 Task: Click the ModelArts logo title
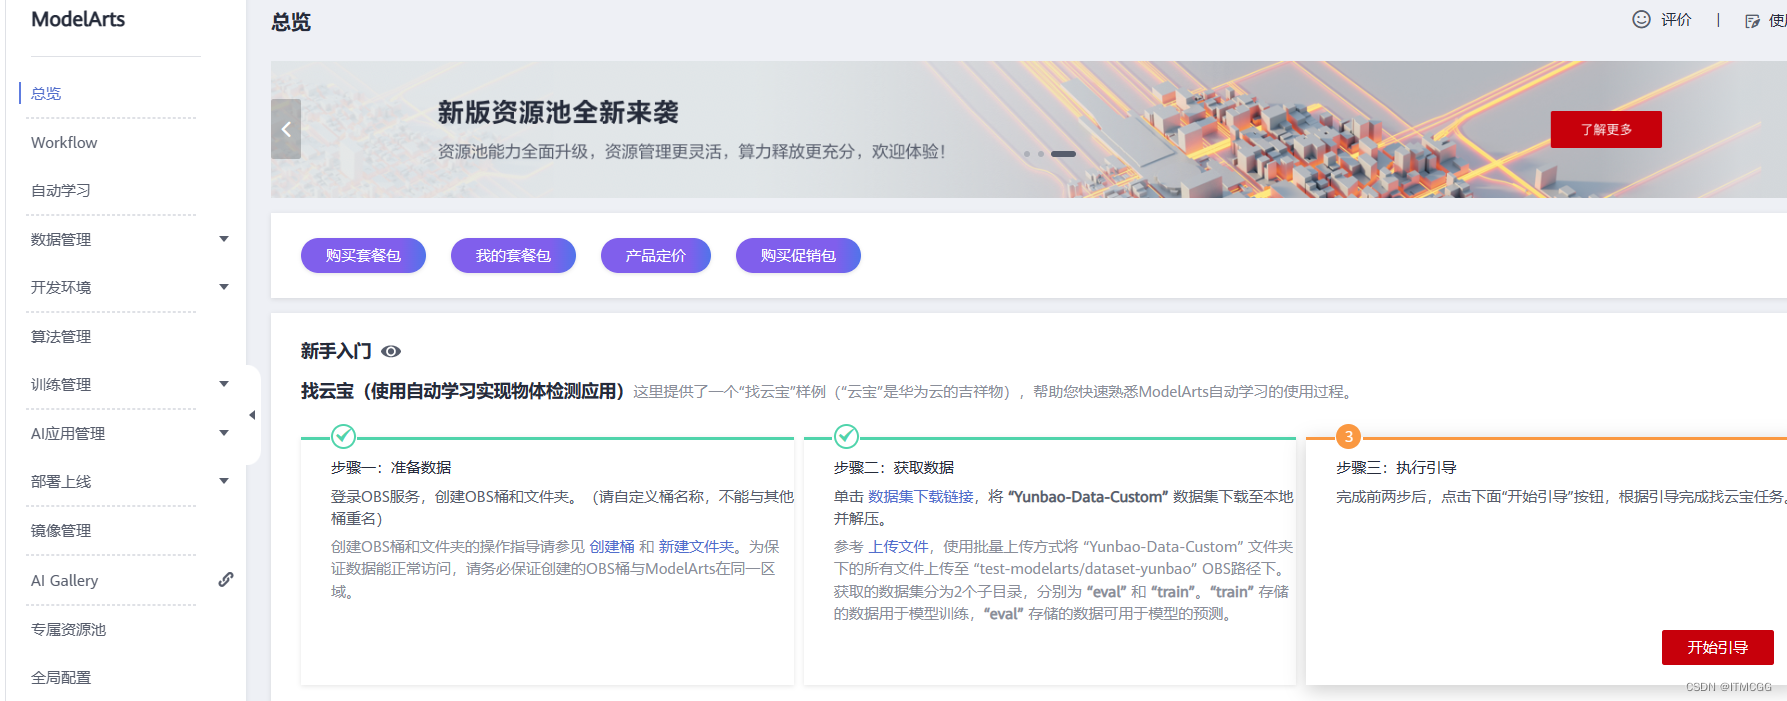78,19
